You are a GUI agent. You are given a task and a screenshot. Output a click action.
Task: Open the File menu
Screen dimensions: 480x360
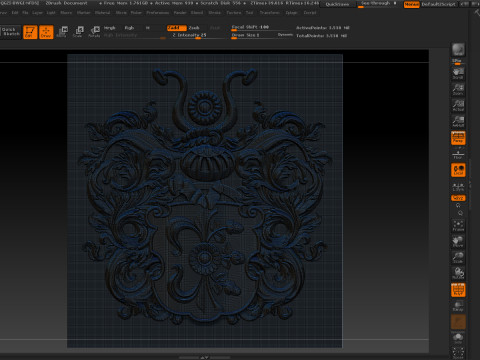(25, 13)
